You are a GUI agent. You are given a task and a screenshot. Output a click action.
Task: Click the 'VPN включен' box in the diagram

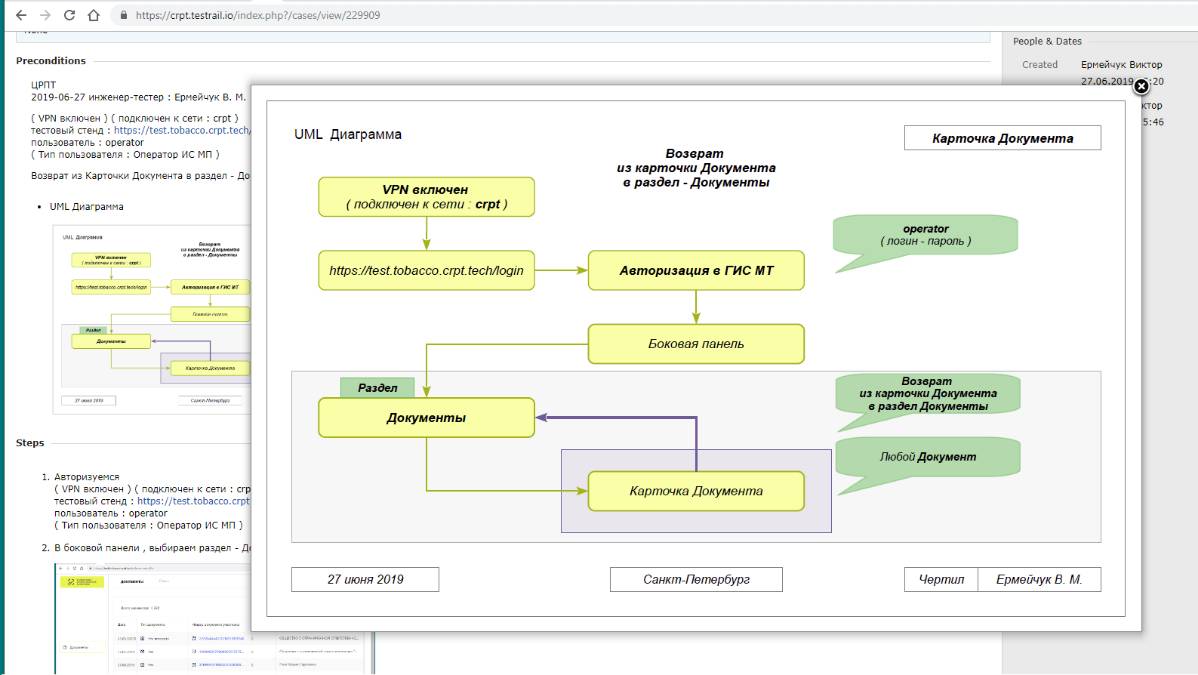(426, 197)
